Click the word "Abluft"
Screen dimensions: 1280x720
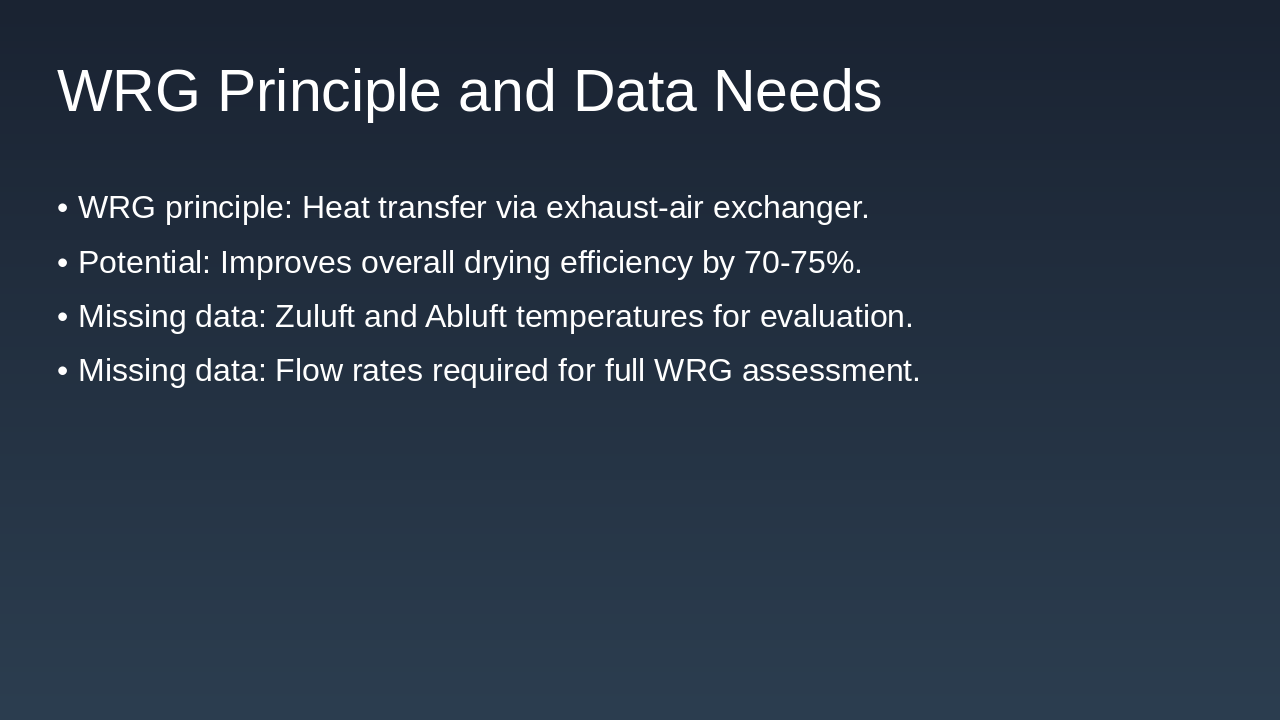coord(465,317)
